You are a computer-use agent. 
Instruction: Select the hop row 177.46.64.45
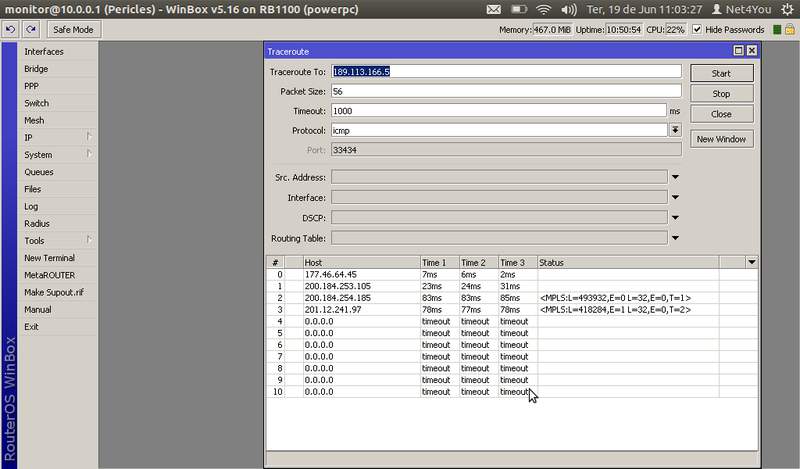click(512, 275)
